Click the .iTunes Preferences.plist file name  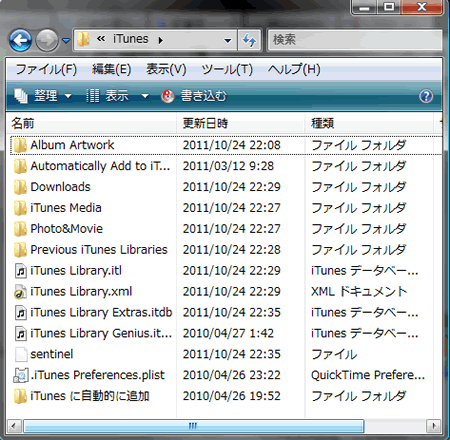pyautogui.click(x=97, y=375)
